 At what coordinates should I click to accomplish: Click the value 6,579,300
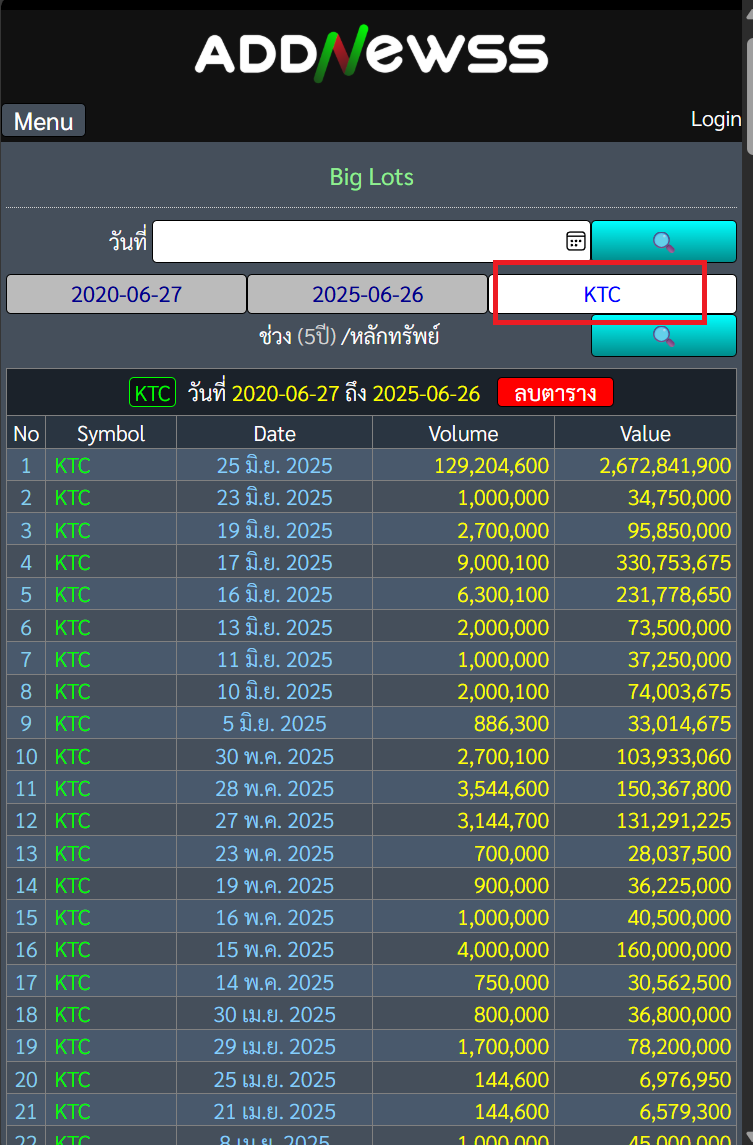click(685, 1111)
